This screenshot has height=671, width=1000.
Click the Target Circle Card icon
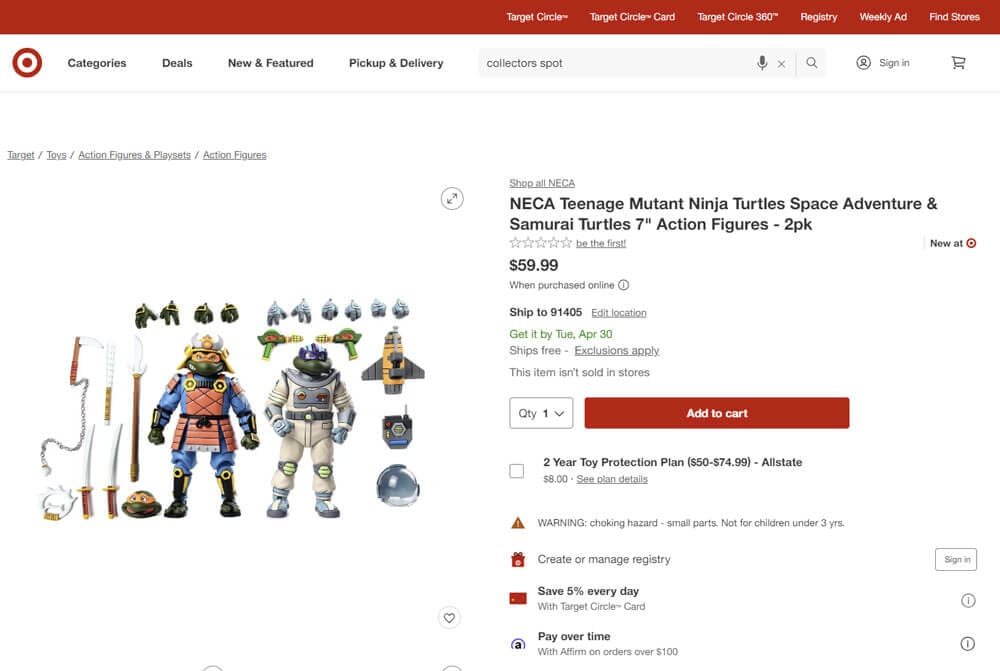tap(517, 597)
